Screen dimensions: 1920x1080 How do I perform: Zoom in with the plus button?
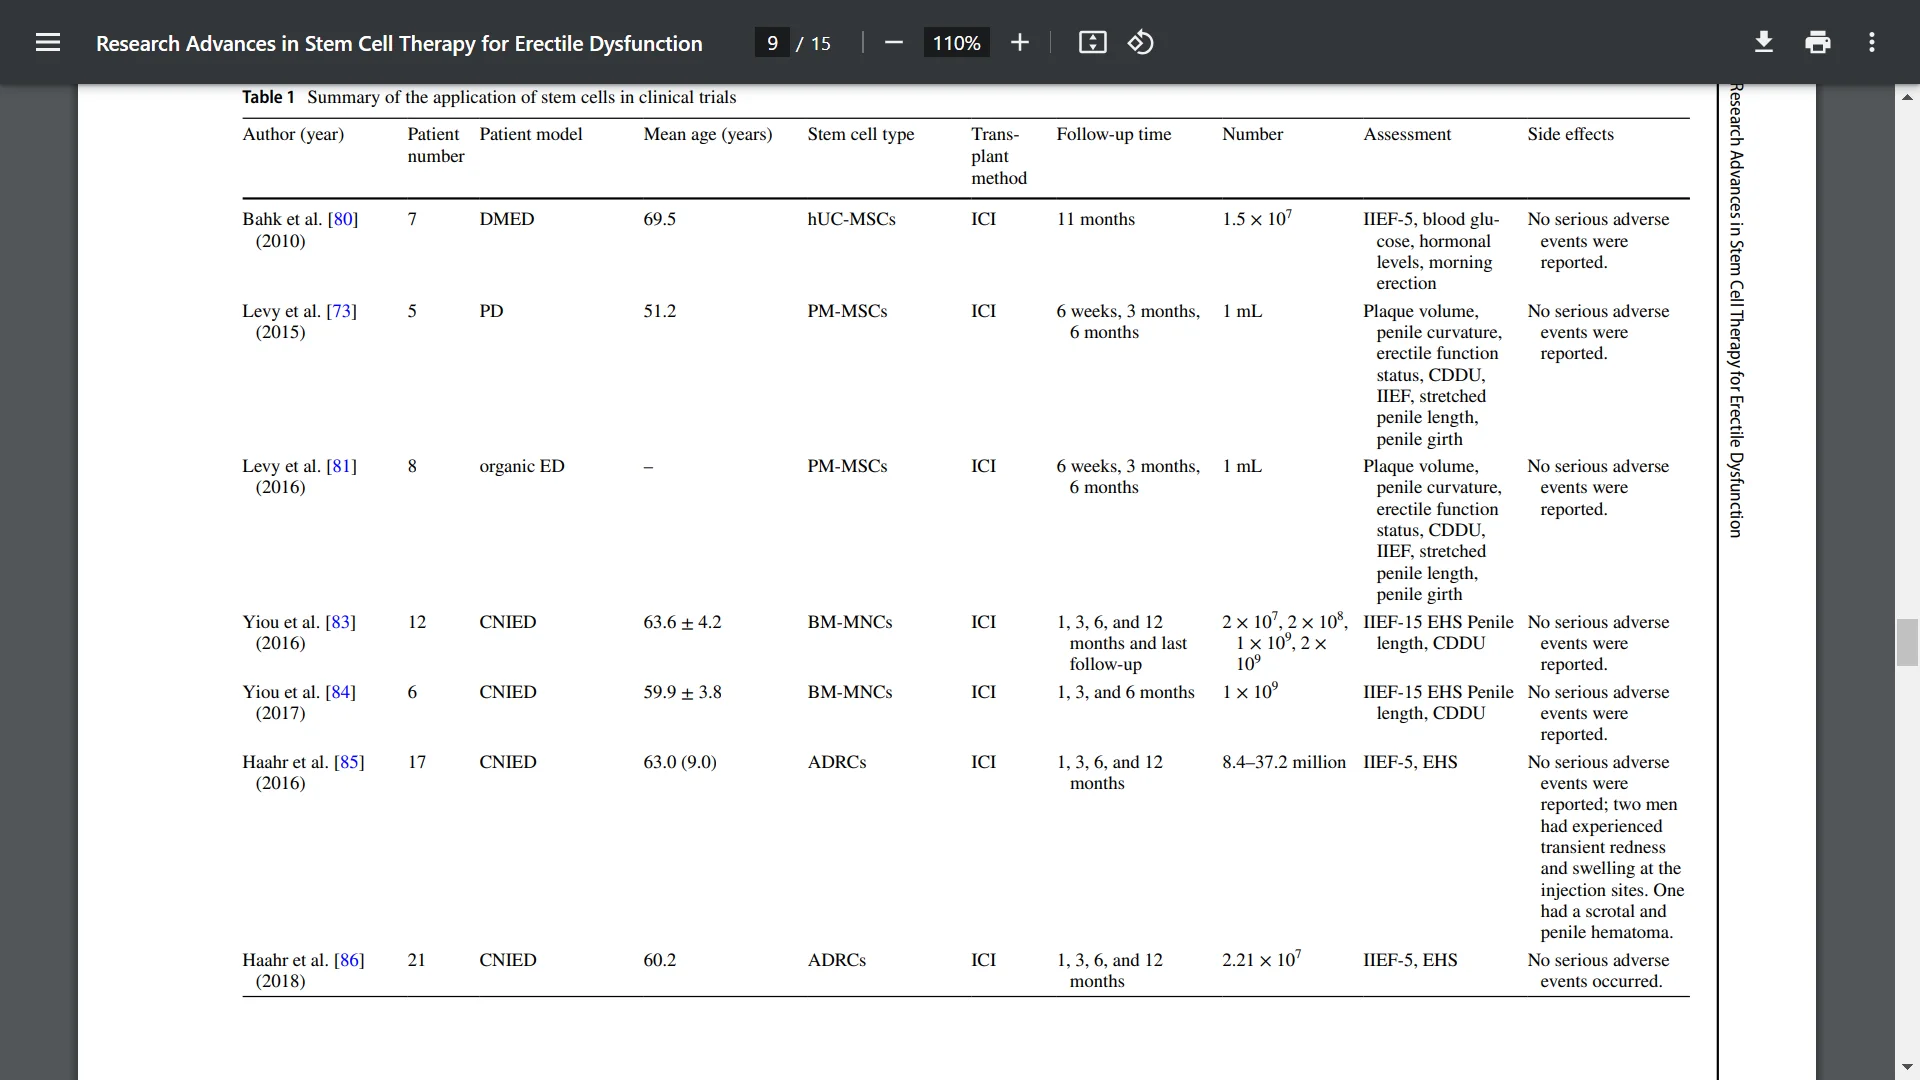point(1019,42)
